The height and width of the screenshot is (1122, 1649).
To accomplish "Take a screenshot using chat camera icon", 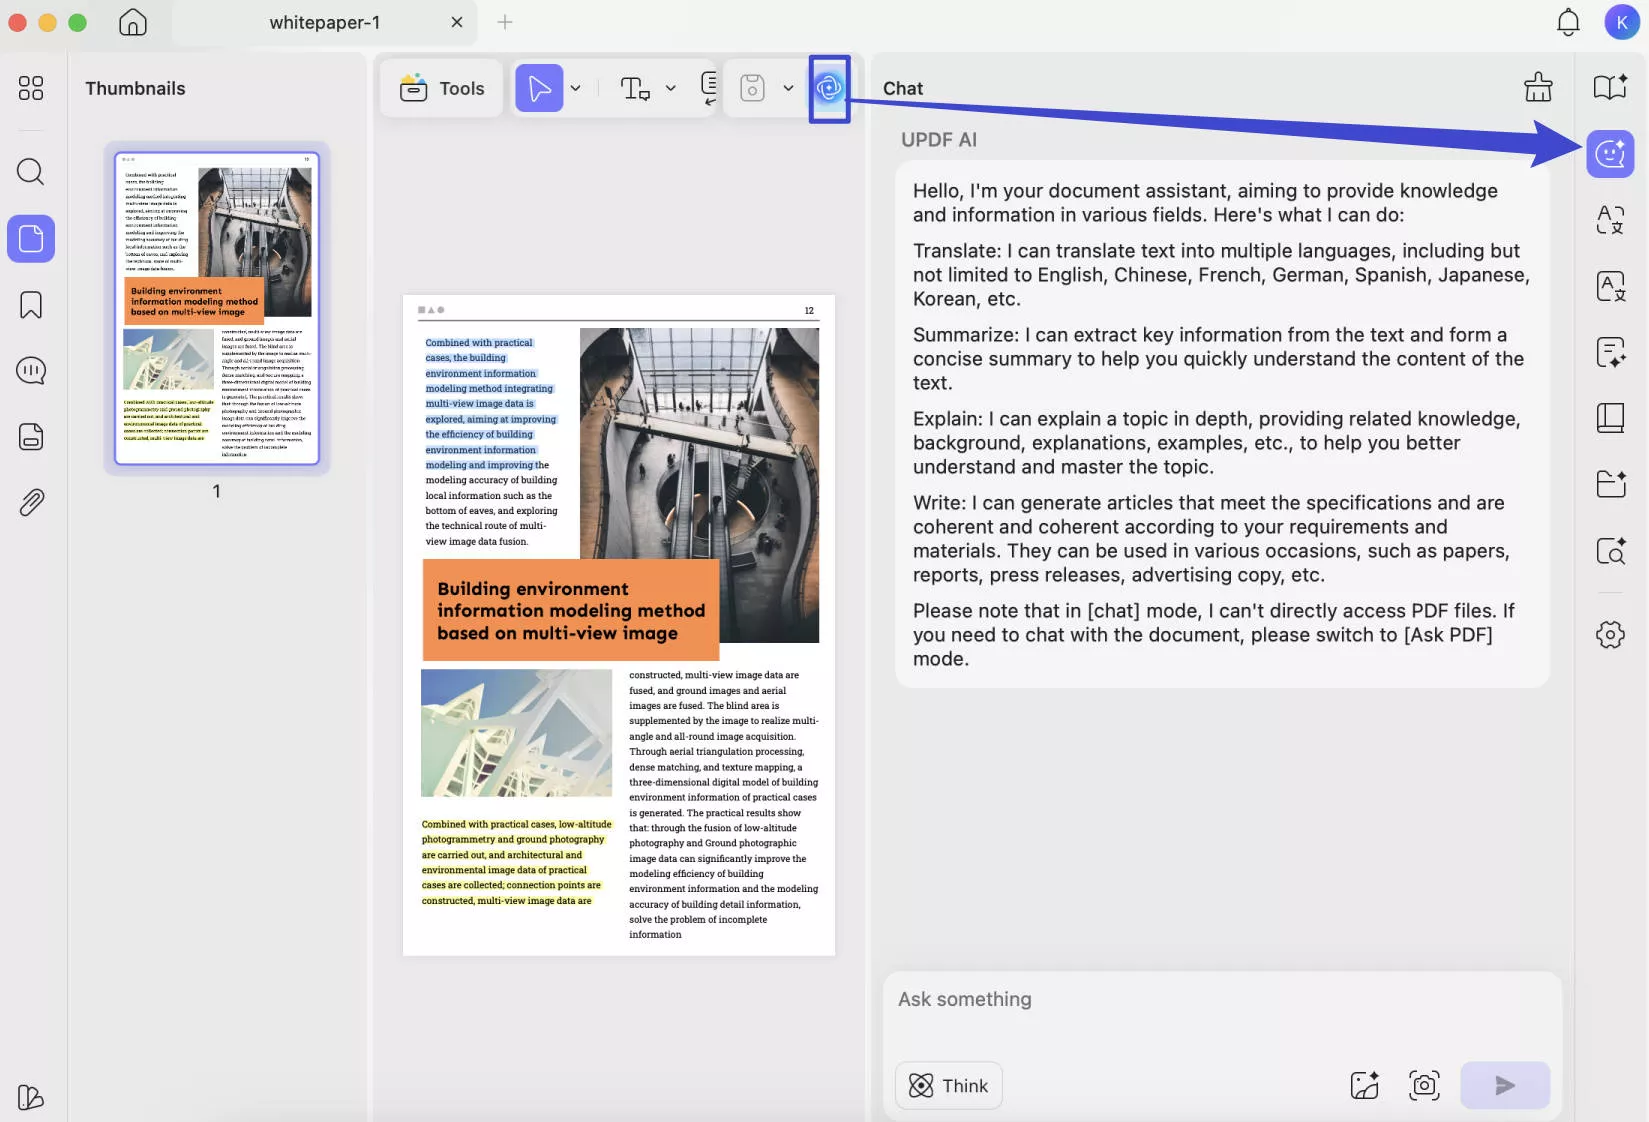I will click(x=1423, y=1085).
